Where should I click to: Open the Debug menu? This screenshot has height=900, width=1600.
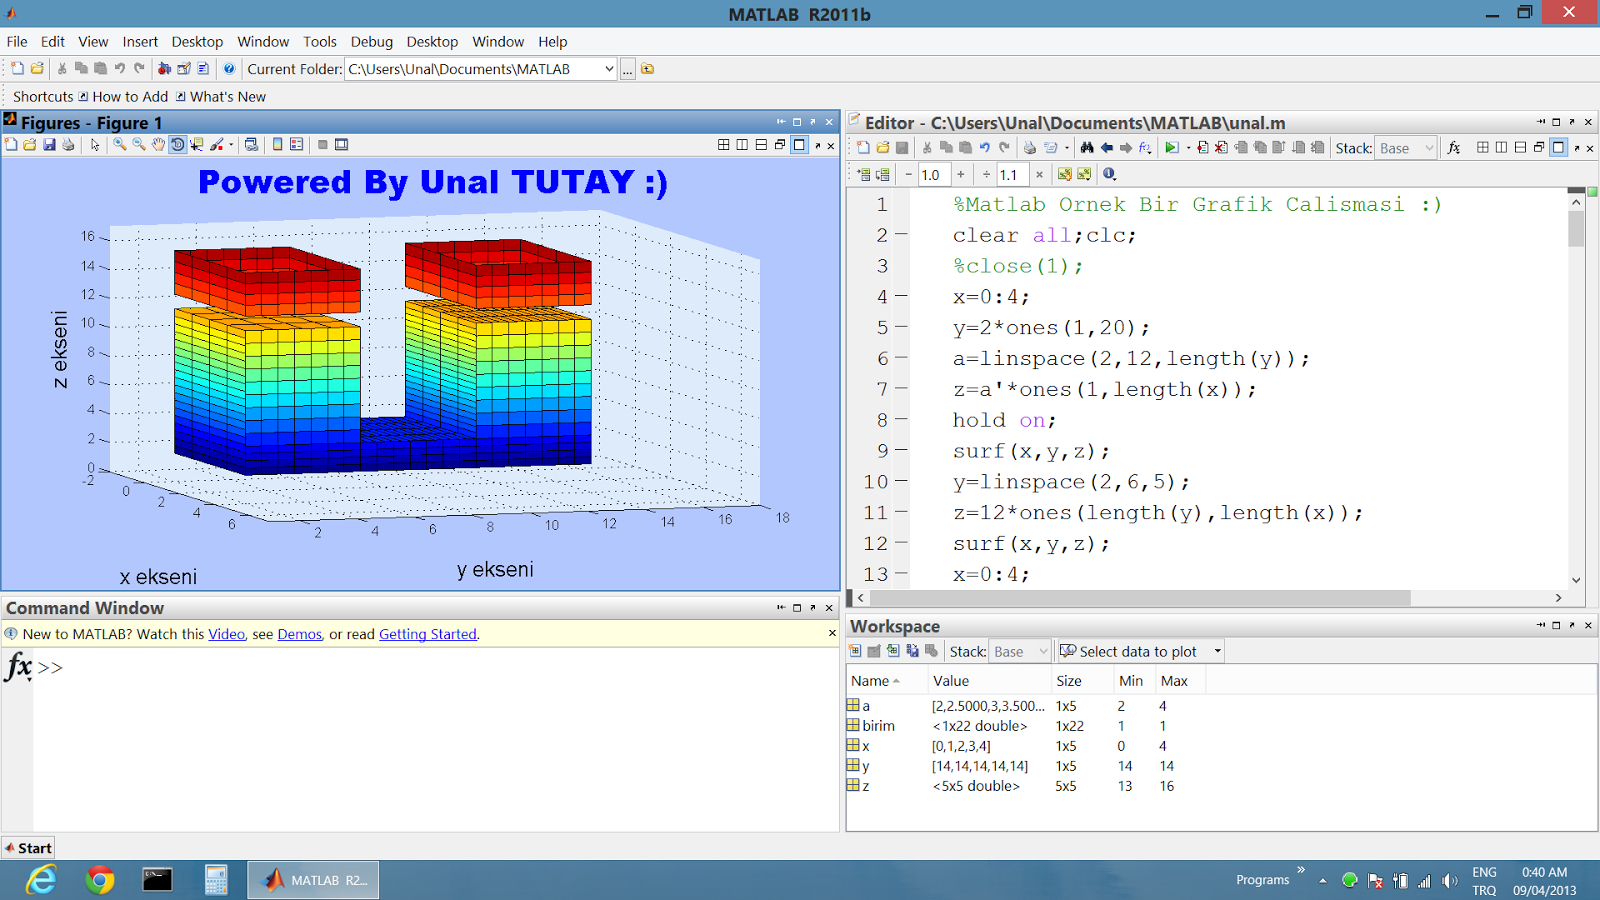pyautogui.click(x=372, y=42)
